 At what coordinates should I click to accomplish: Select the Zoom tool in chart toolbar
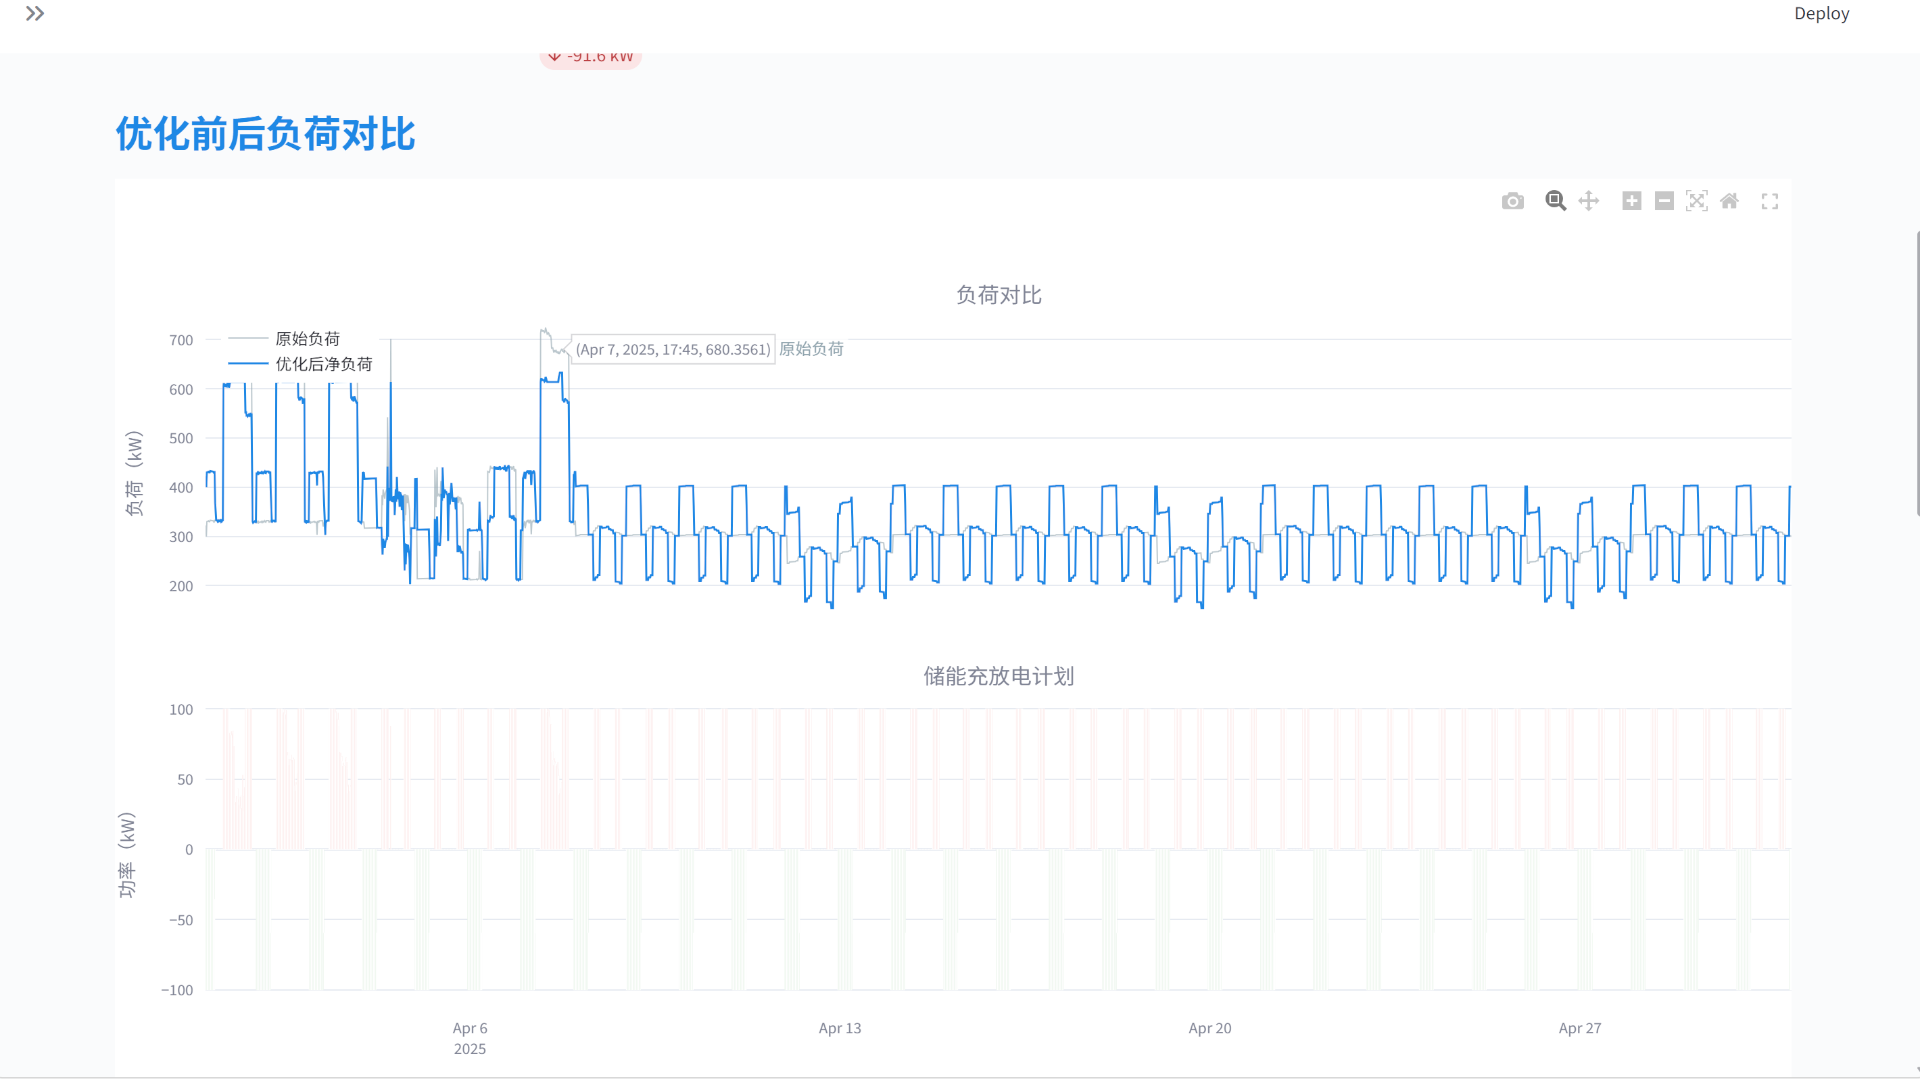(1556, 201)
